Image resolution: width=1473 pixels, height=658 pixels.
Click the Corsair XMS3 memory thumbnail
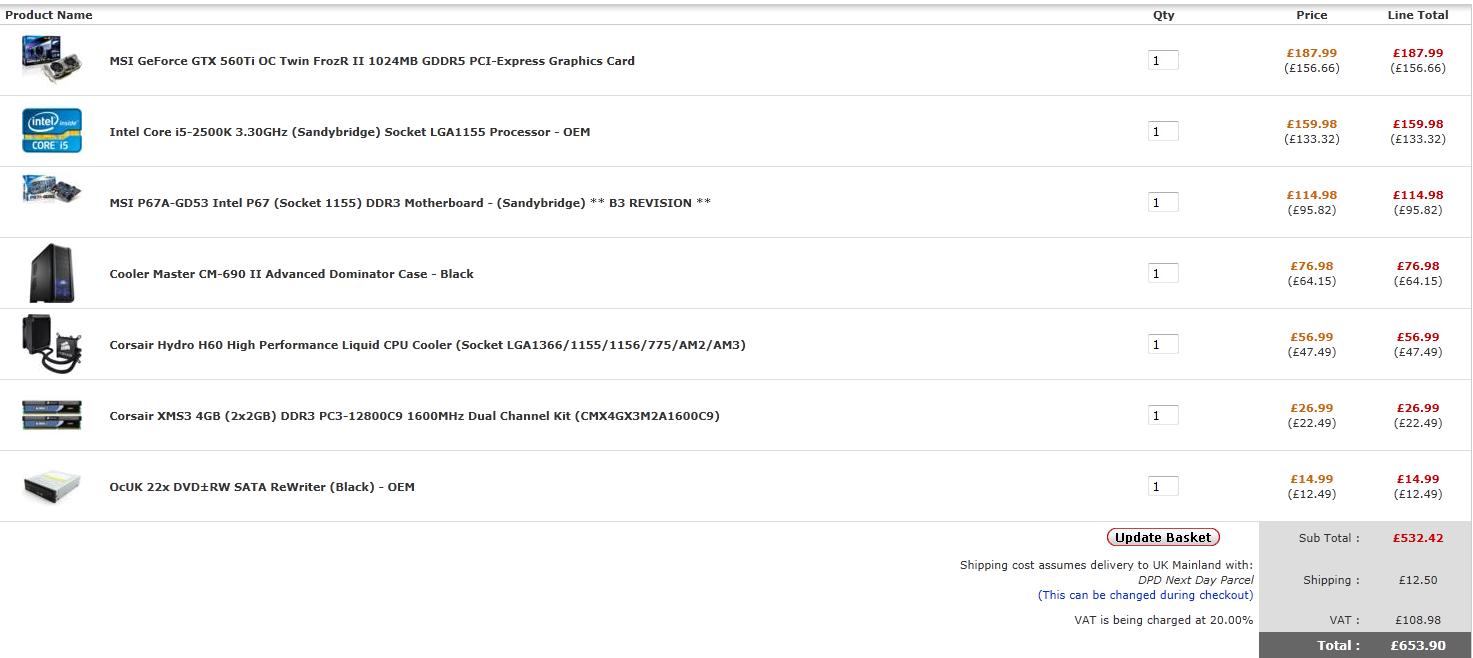pos(52,415)
